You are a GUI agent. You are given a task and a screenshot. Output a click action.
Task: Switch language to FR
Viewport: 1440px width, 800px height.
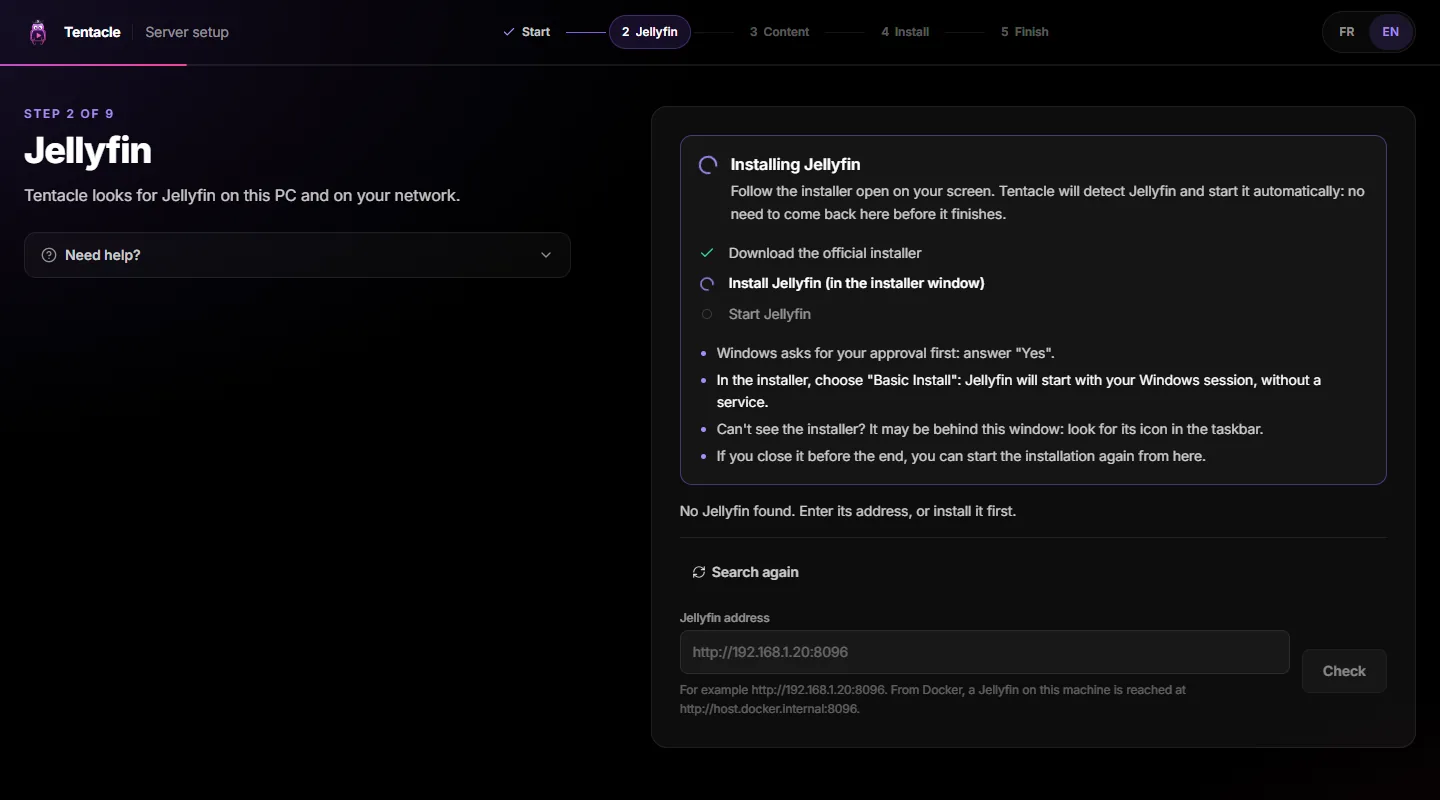click(x=1347, y=32)
